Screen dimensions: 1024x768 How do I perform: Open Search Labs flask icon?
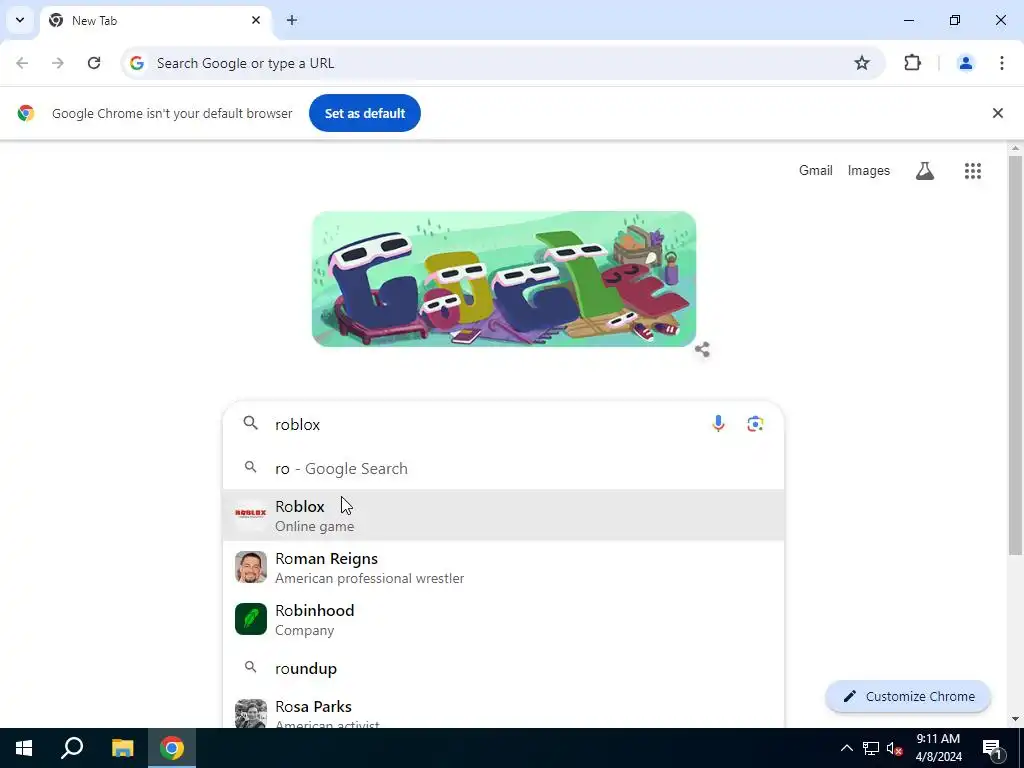click(x=925, y=171)
